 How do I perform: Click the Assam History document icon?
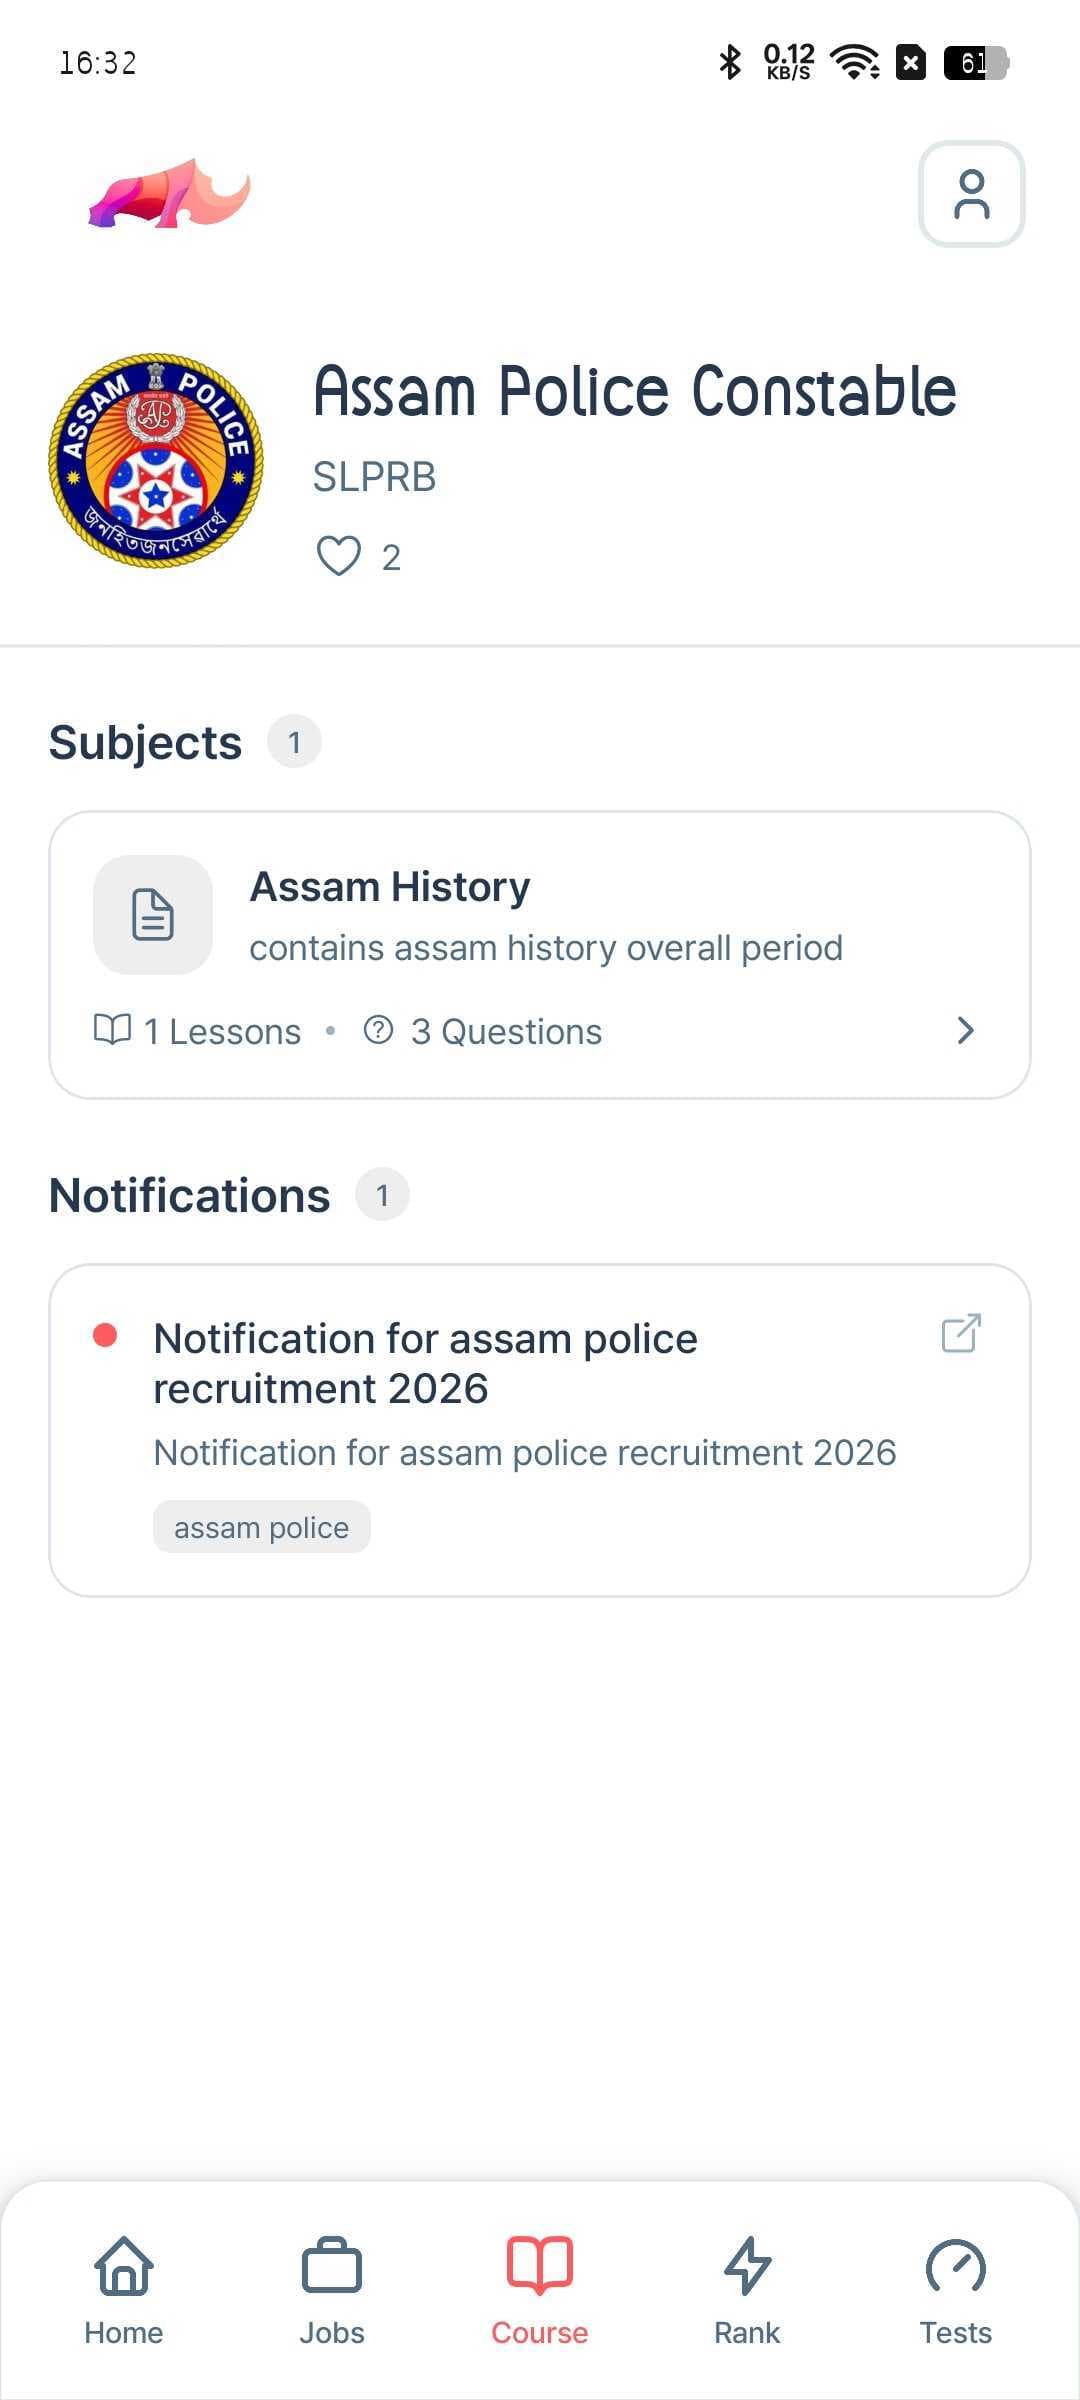153,915
